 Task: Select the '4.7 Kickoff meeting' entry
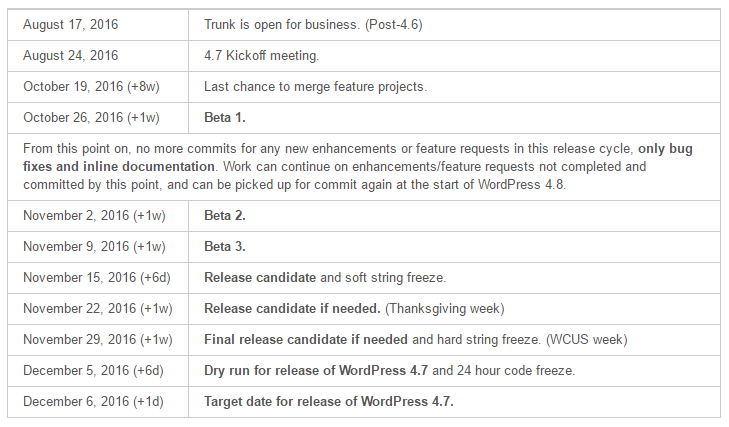pyautogui.click(x=261, y=55)
